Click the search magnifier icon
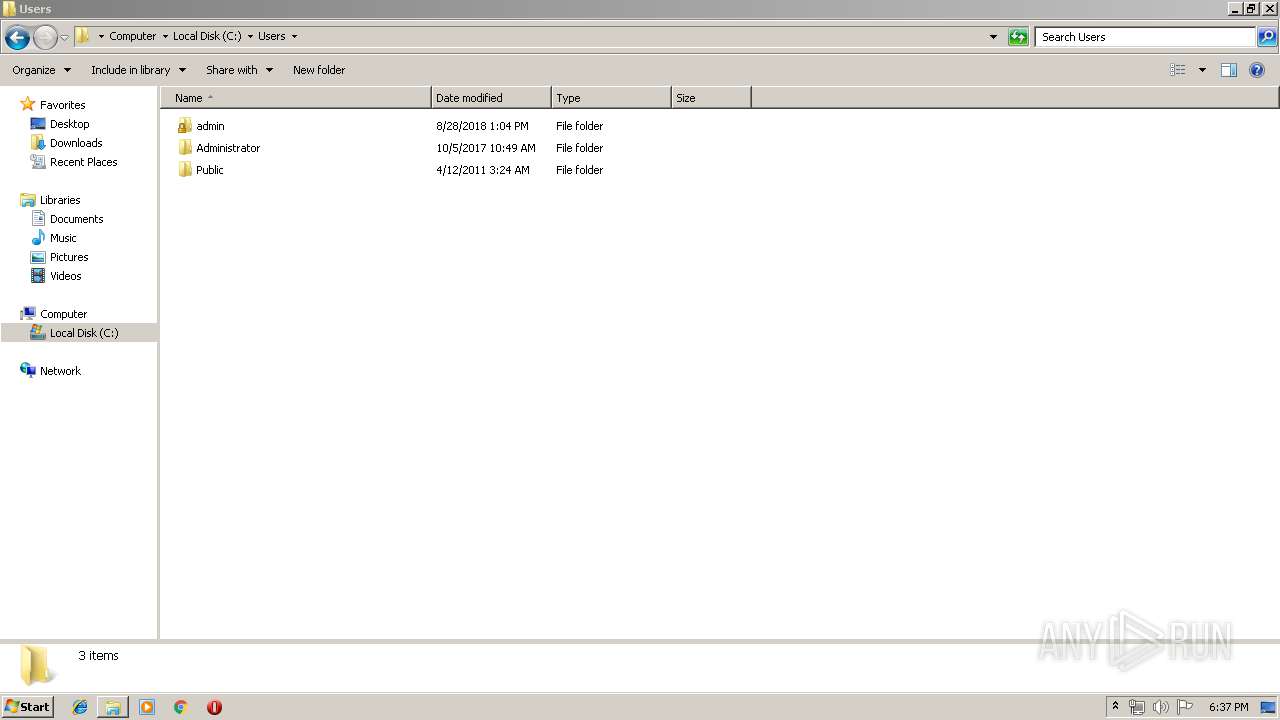The height and width of the screenshot is (720, 1280). pos(1267,37)
